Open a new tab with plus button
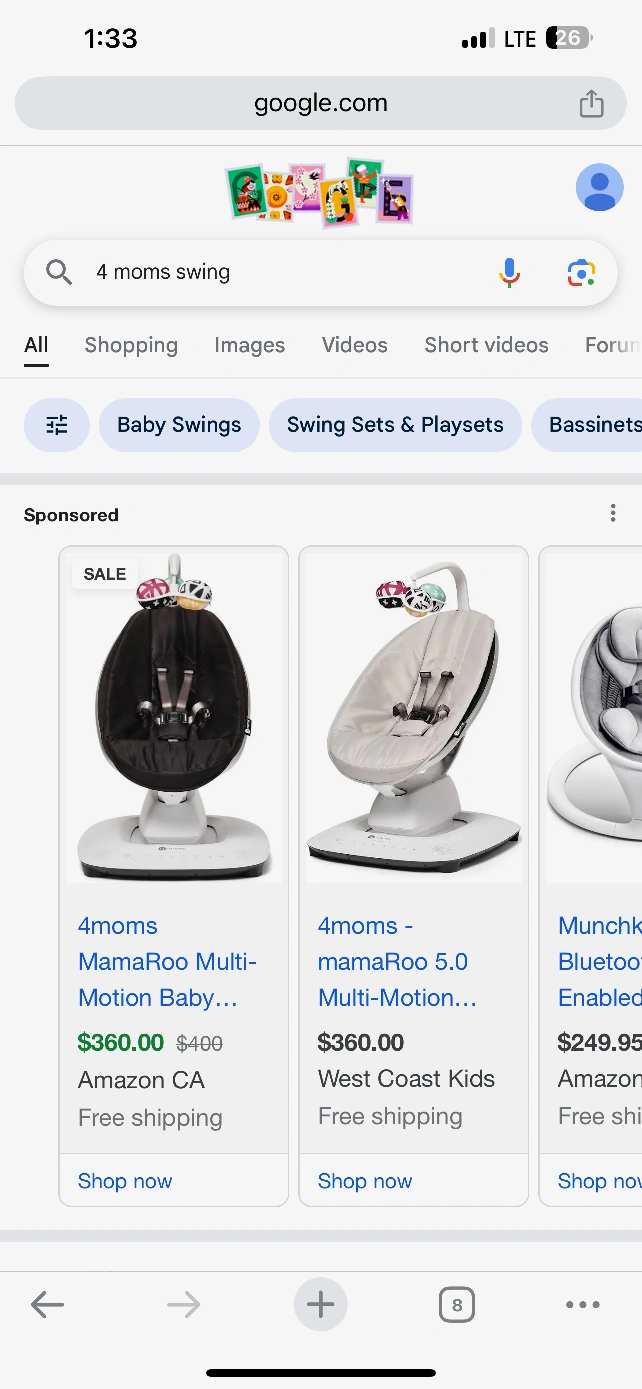The image size is (642, 1389). click(x=320, y=1304)
